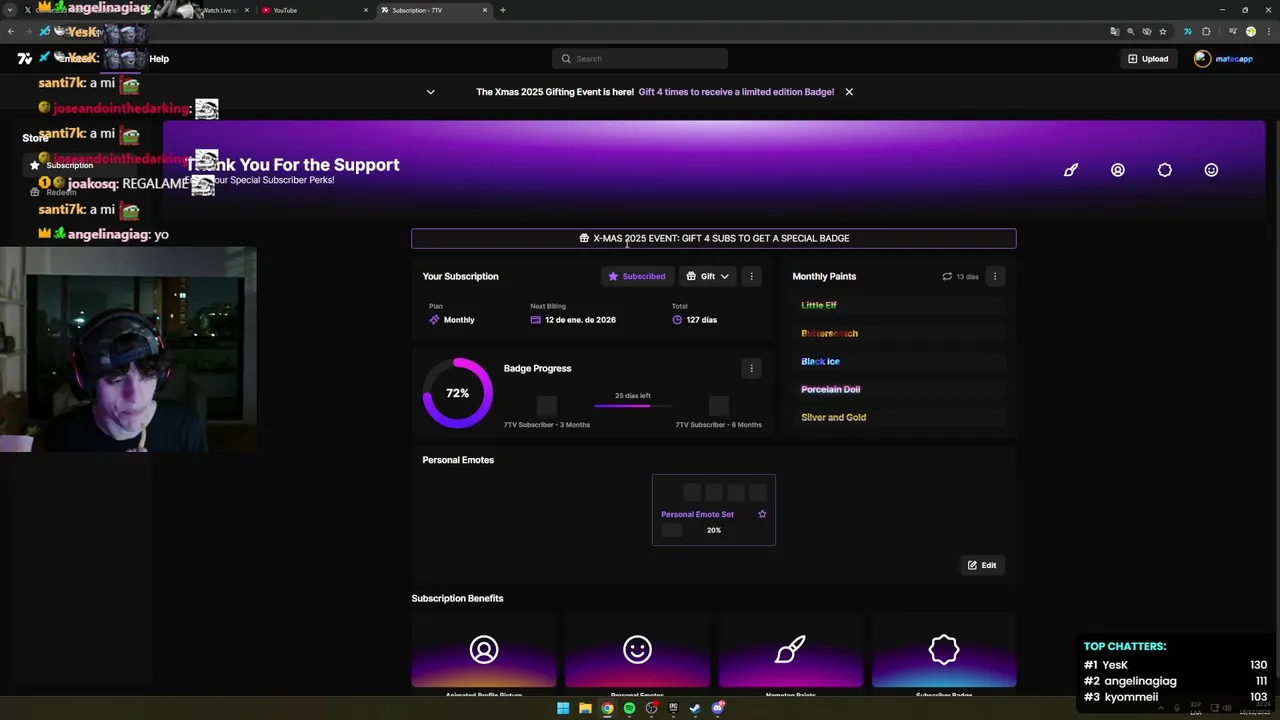Viewport: 1280px width, 720px height.
Task: Go back with browser back arrow
Action: pyautogui.click(x=11, y=32)
